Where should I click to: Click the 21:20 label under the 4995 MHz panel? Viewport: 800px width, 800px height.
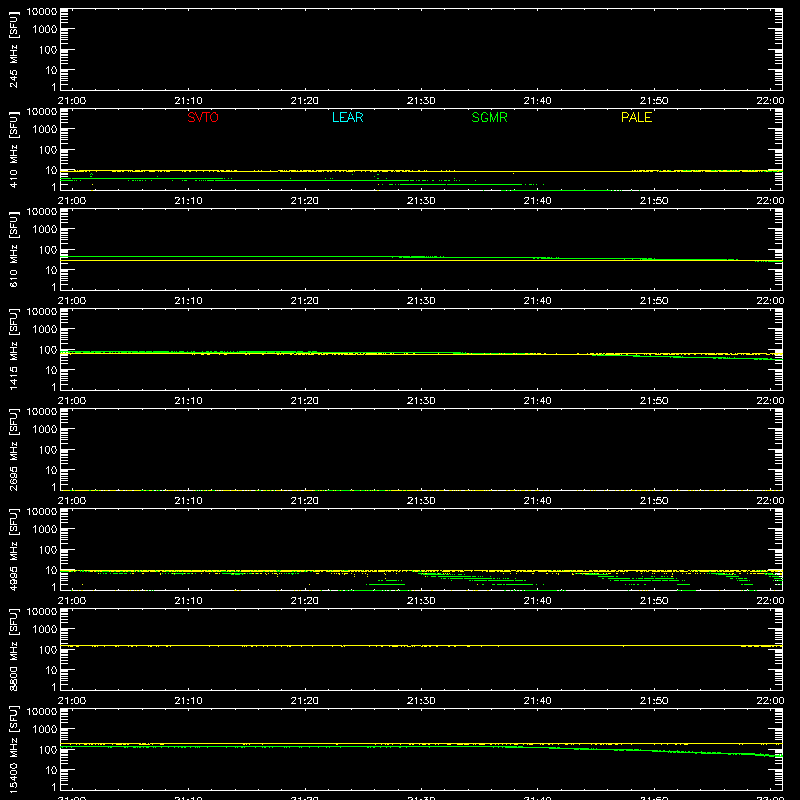click(305, 601)
